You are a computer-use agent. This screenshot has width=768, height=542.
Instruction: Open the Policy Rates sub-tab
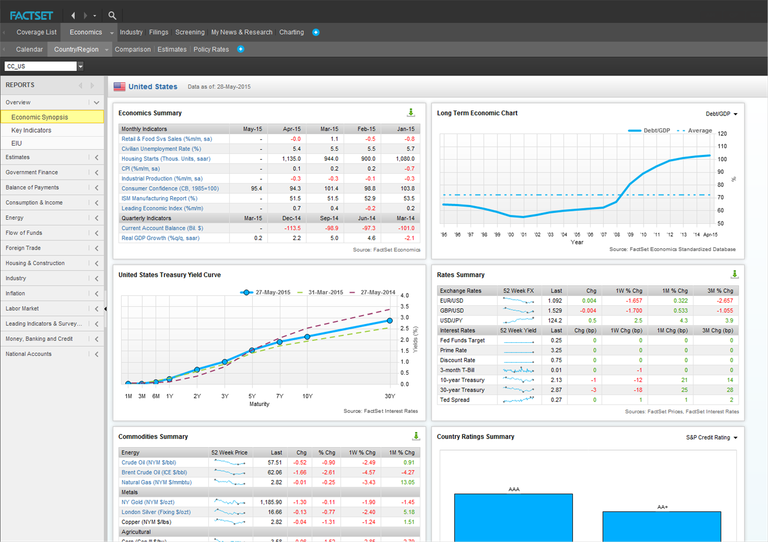point(211,49)
